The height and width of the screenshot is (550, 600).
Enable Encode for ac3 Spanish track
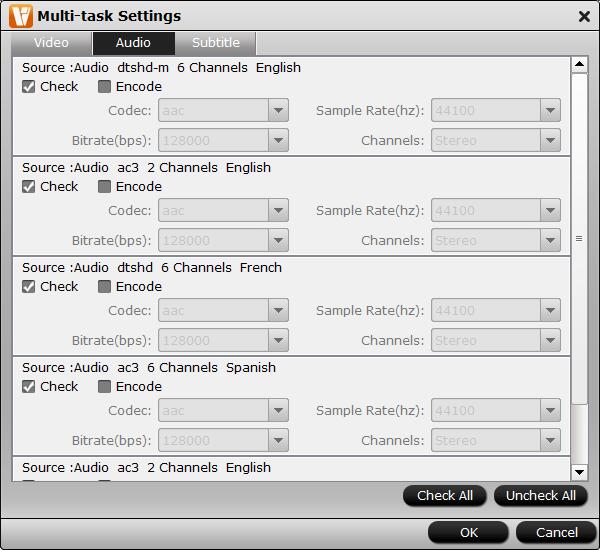104,387
